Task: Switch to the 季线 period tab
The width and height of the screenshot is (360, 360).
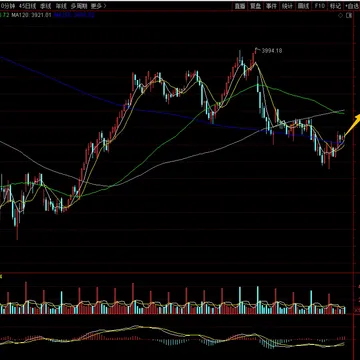Action: [46, 6]
